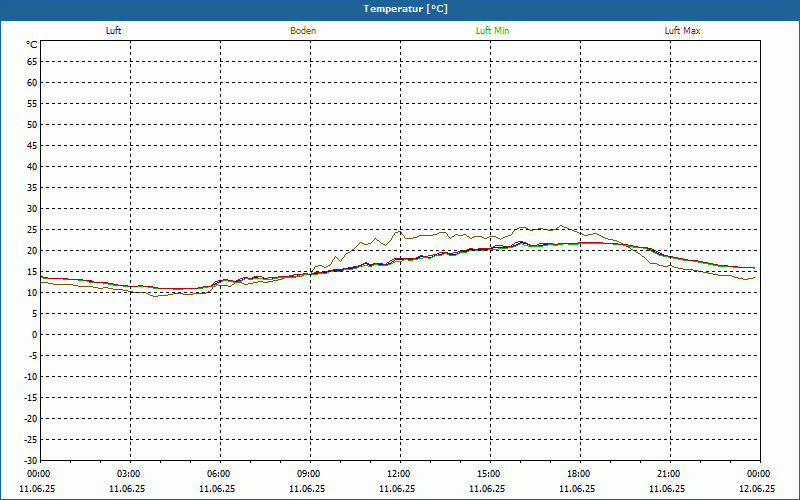
Task: Click the blue Luft legend label
Action: [113, 31]
